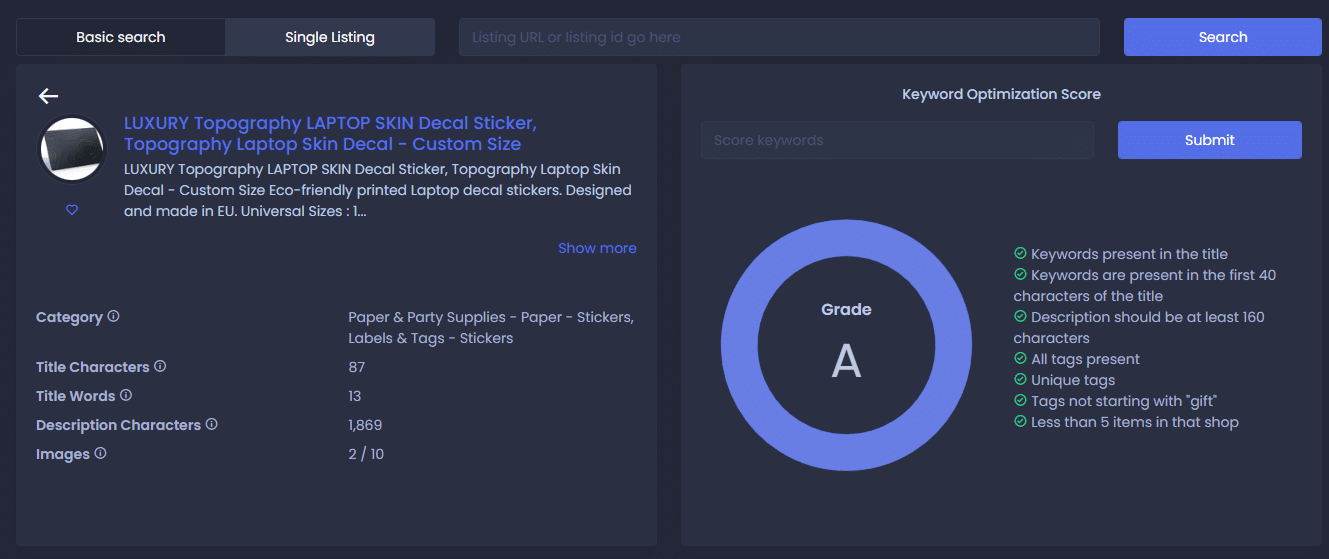Click the listing product thumbnail

click(72, 150)
